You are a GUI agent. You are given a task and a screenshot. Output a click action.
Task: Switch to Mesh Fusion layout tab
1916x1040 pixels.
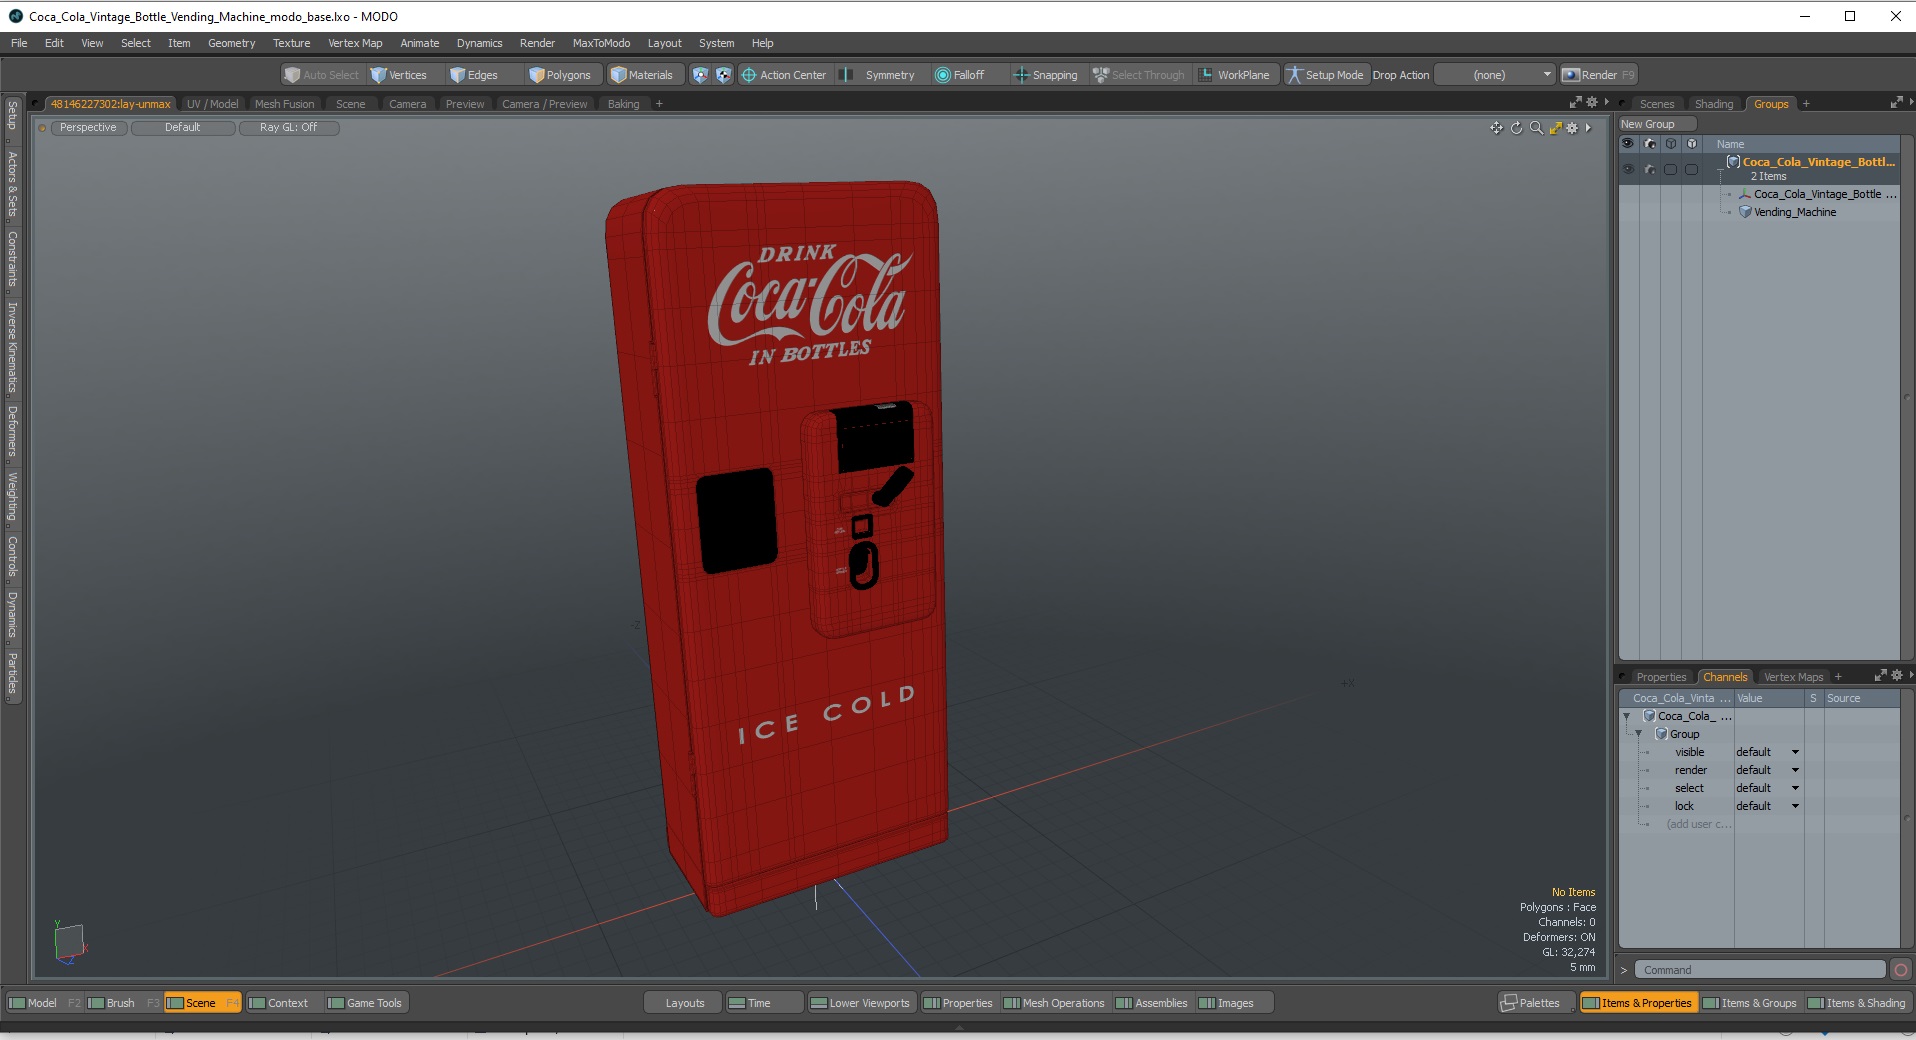click(284, 104)
